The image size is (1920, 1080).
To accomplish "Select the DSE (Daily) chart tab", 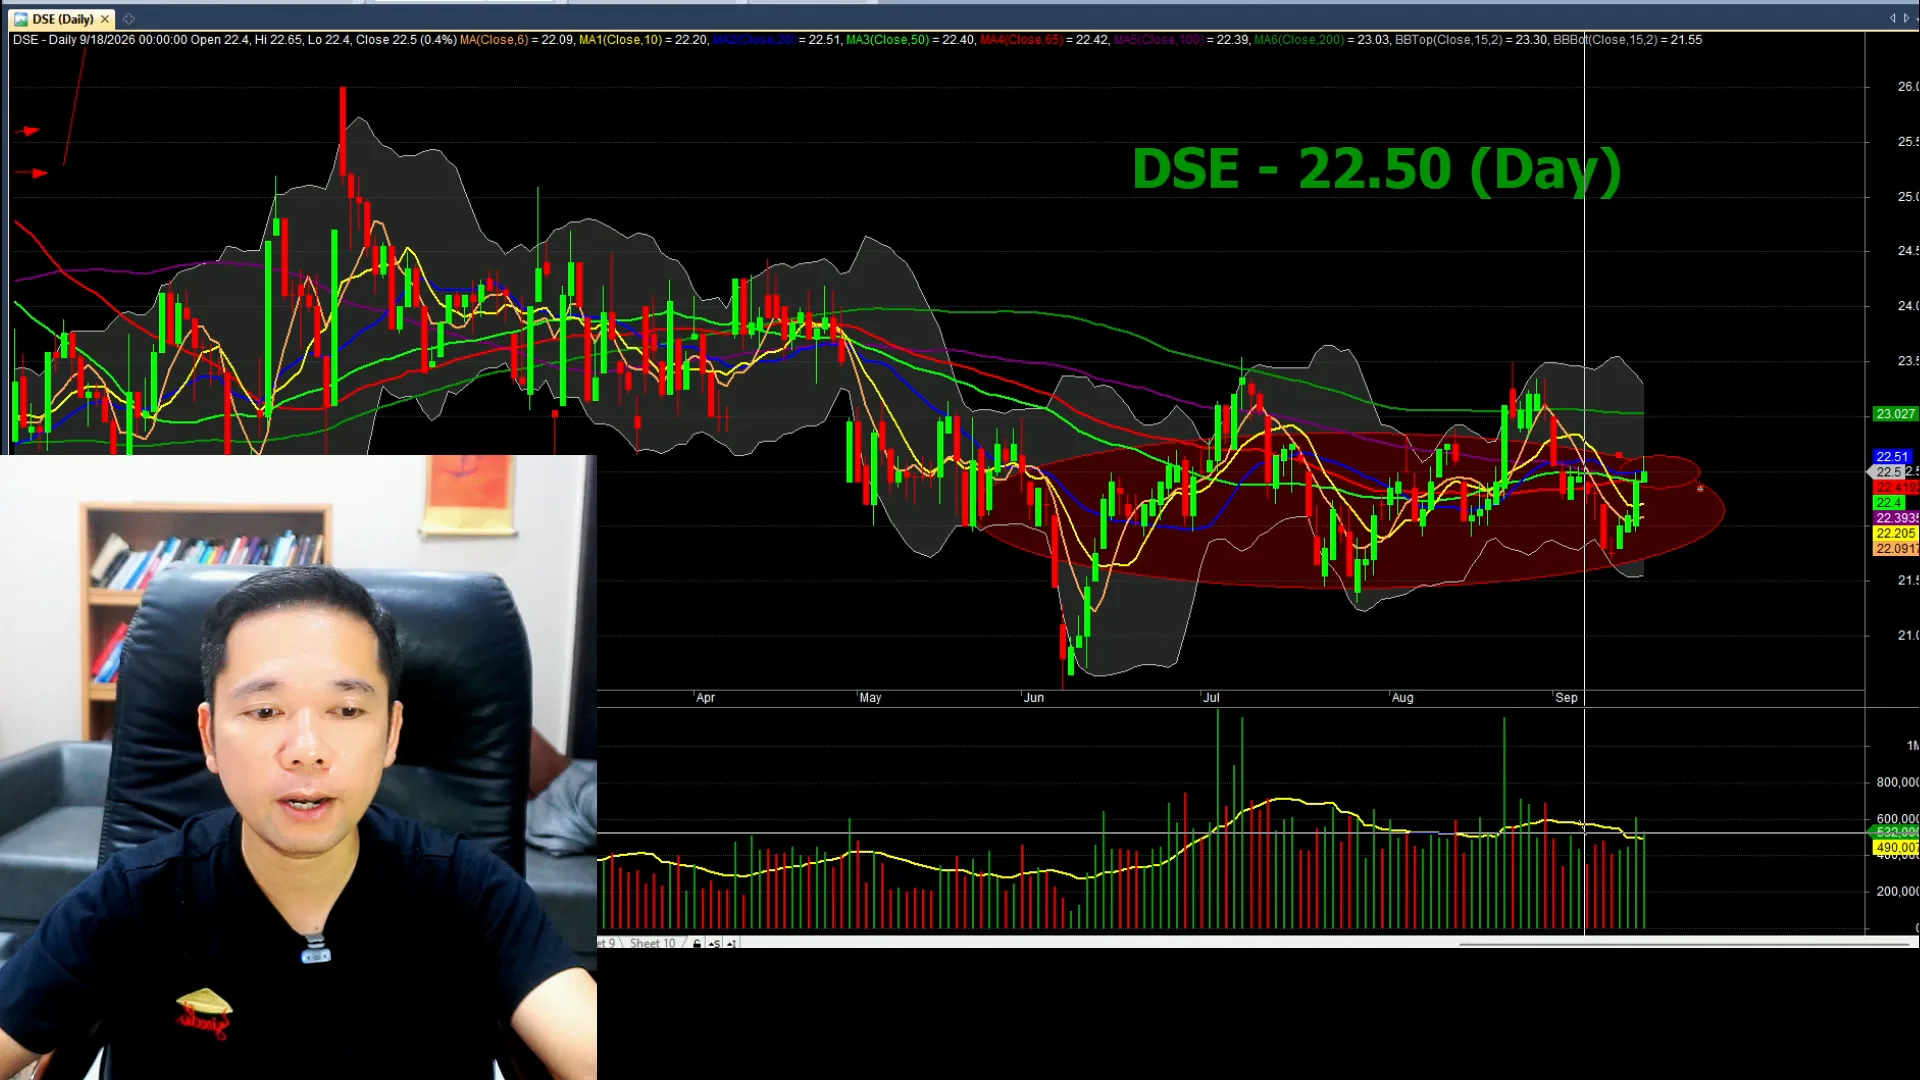I will pos(62,19).
